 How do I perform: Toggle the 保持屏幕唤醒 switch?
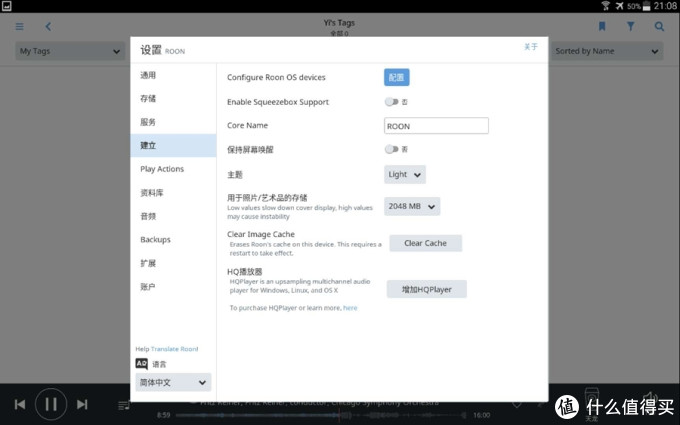click(391, 149)
